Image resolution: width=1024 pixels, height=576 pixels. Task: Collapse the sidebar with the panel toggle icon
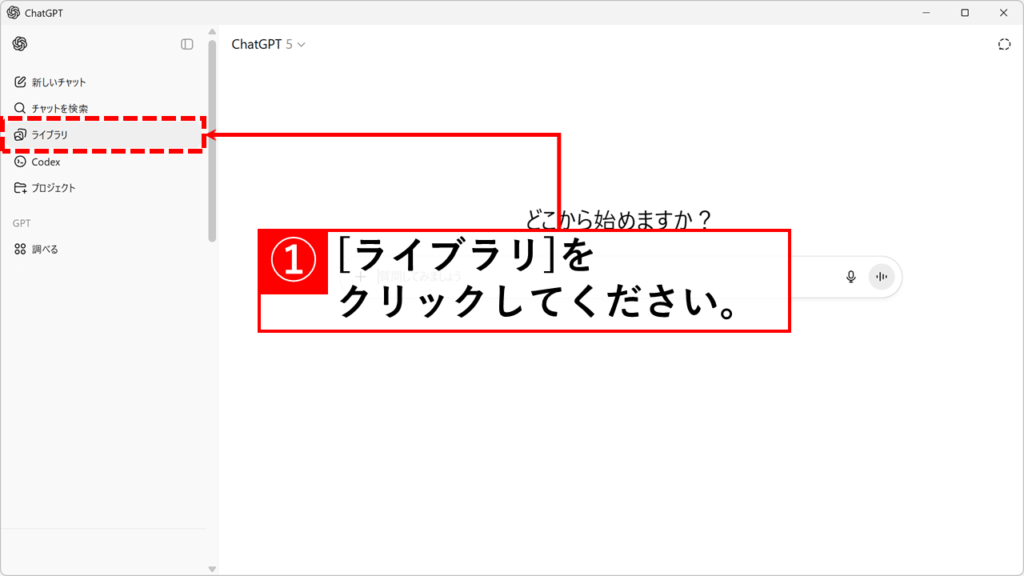[187, 44]
